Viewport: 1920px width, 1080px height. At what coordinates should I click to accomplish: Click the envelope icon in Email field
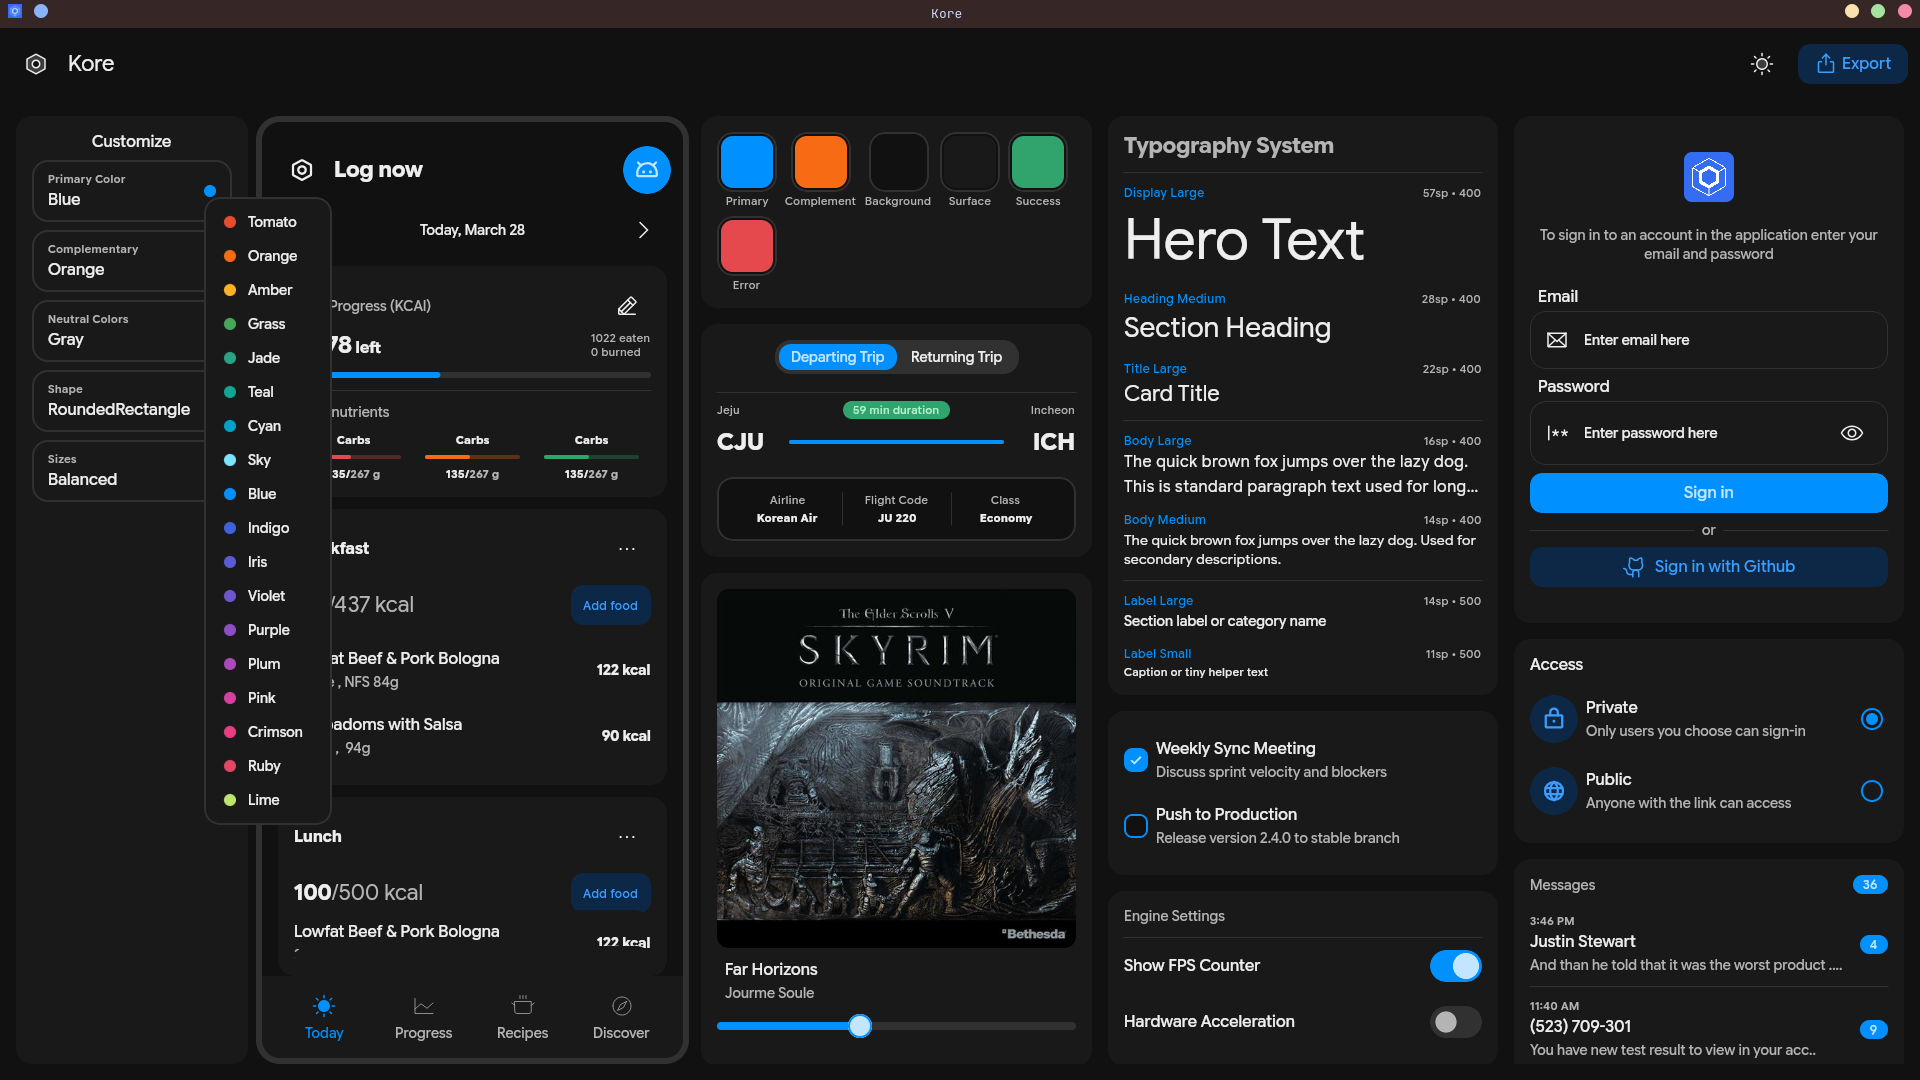pos(1557,340)
